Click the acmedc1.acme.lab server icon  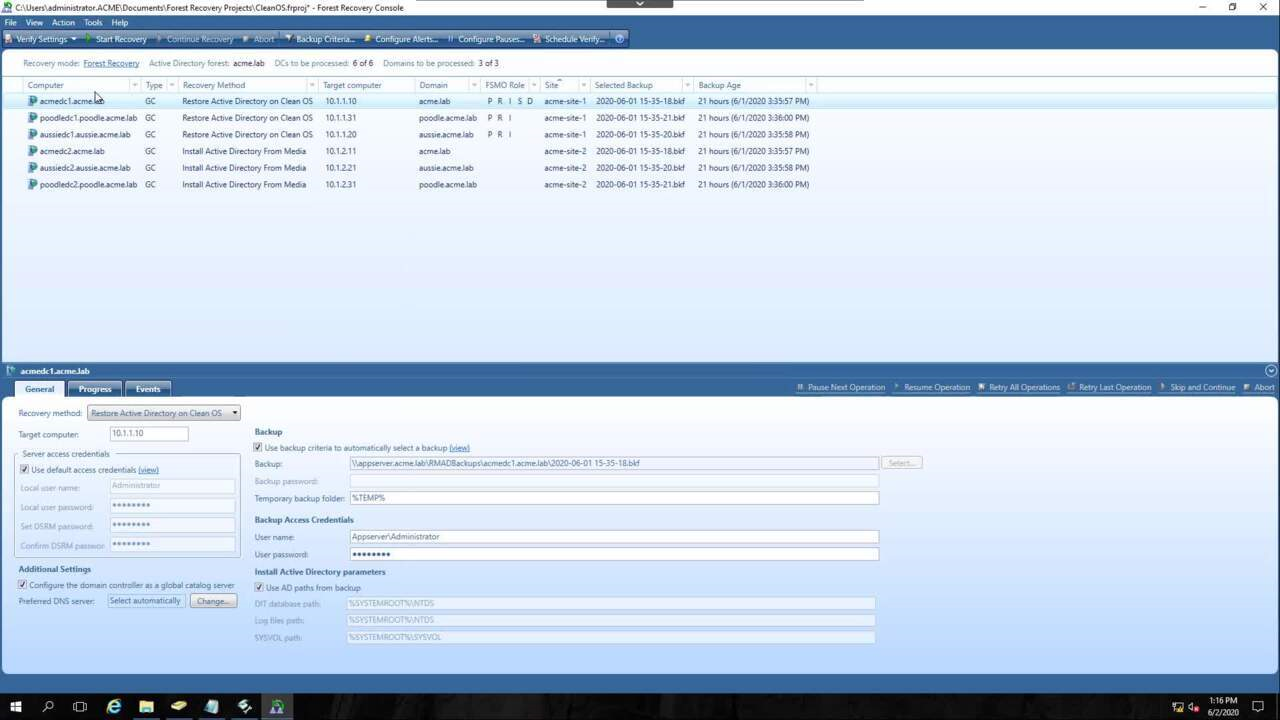pyautogui.click(x=33, y=101)
